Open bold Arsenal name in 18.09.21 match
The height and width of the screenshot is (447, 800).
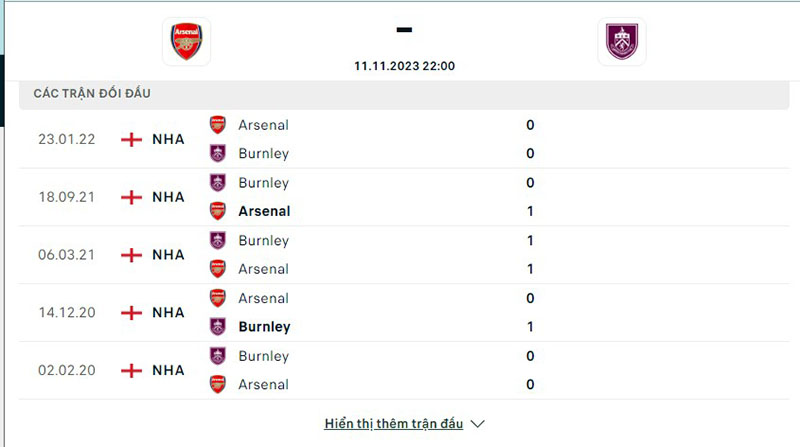point(264,211)
